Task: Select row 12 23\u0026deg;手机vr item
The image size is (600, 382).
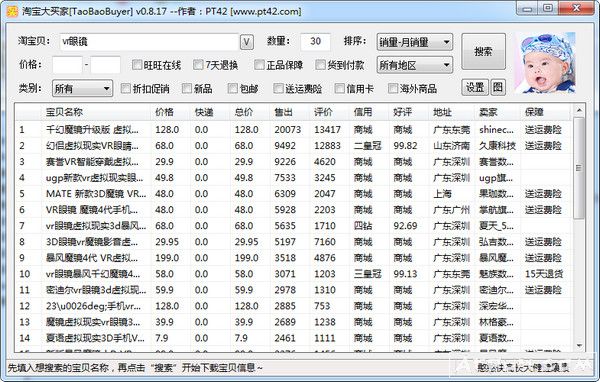Action: coord(294,307)
